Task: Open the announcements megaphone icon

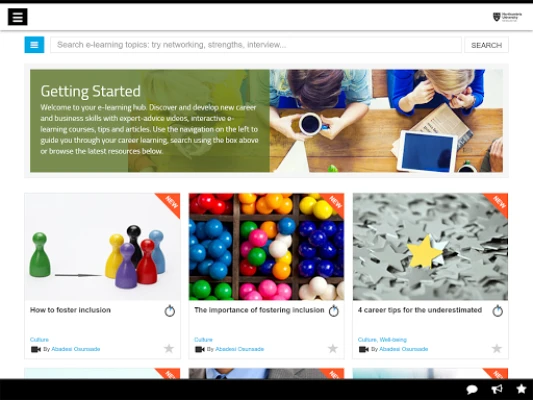Action: click(x=497, y=389)
